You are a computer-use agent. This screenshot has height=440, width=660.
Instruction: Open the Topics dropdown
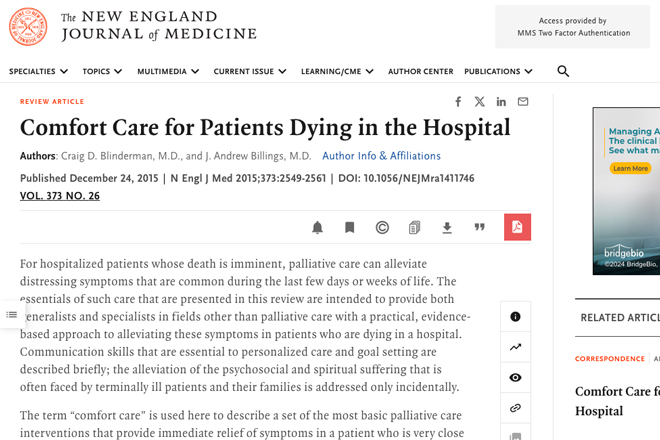point(102,72)
